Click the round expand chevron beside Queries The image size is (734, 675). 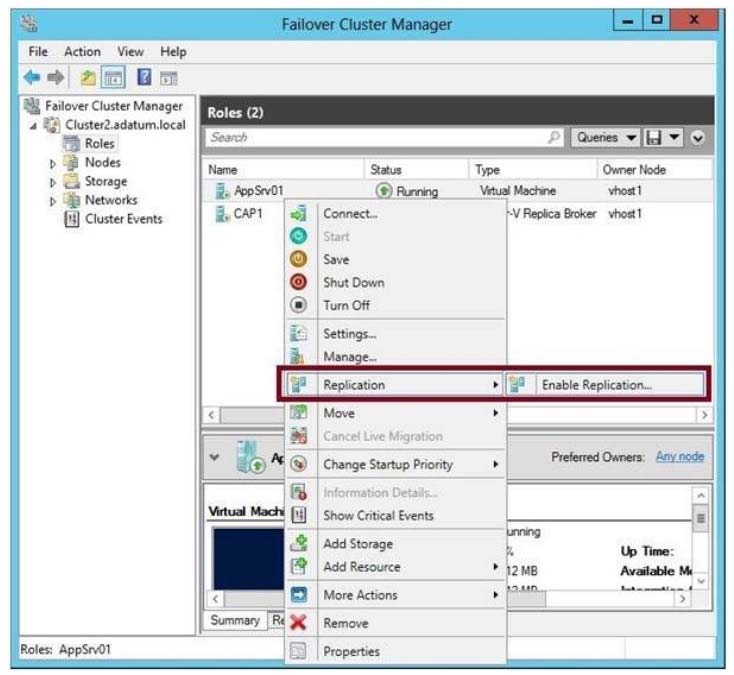697,138
